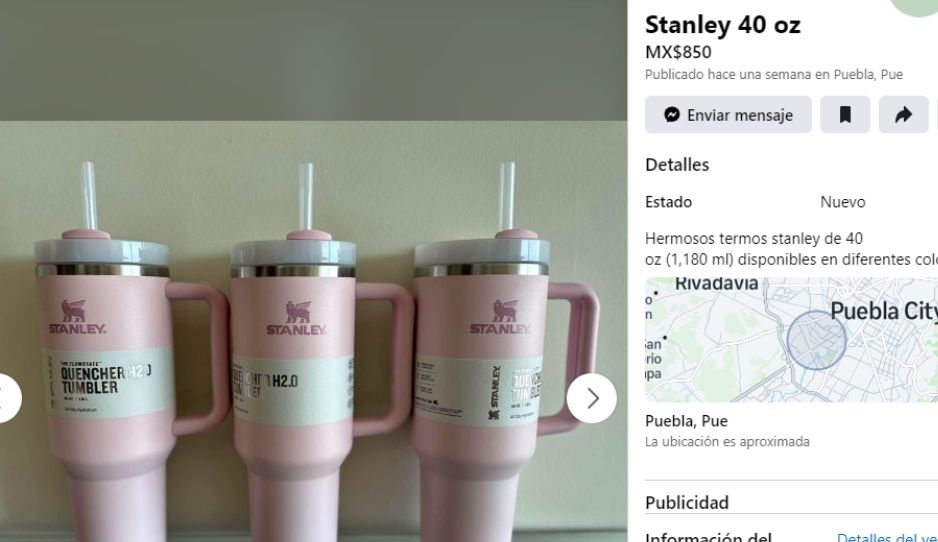Save listing with the bookmark icon
The width and height of the screenshot is (938, 542).
point(845,115)
